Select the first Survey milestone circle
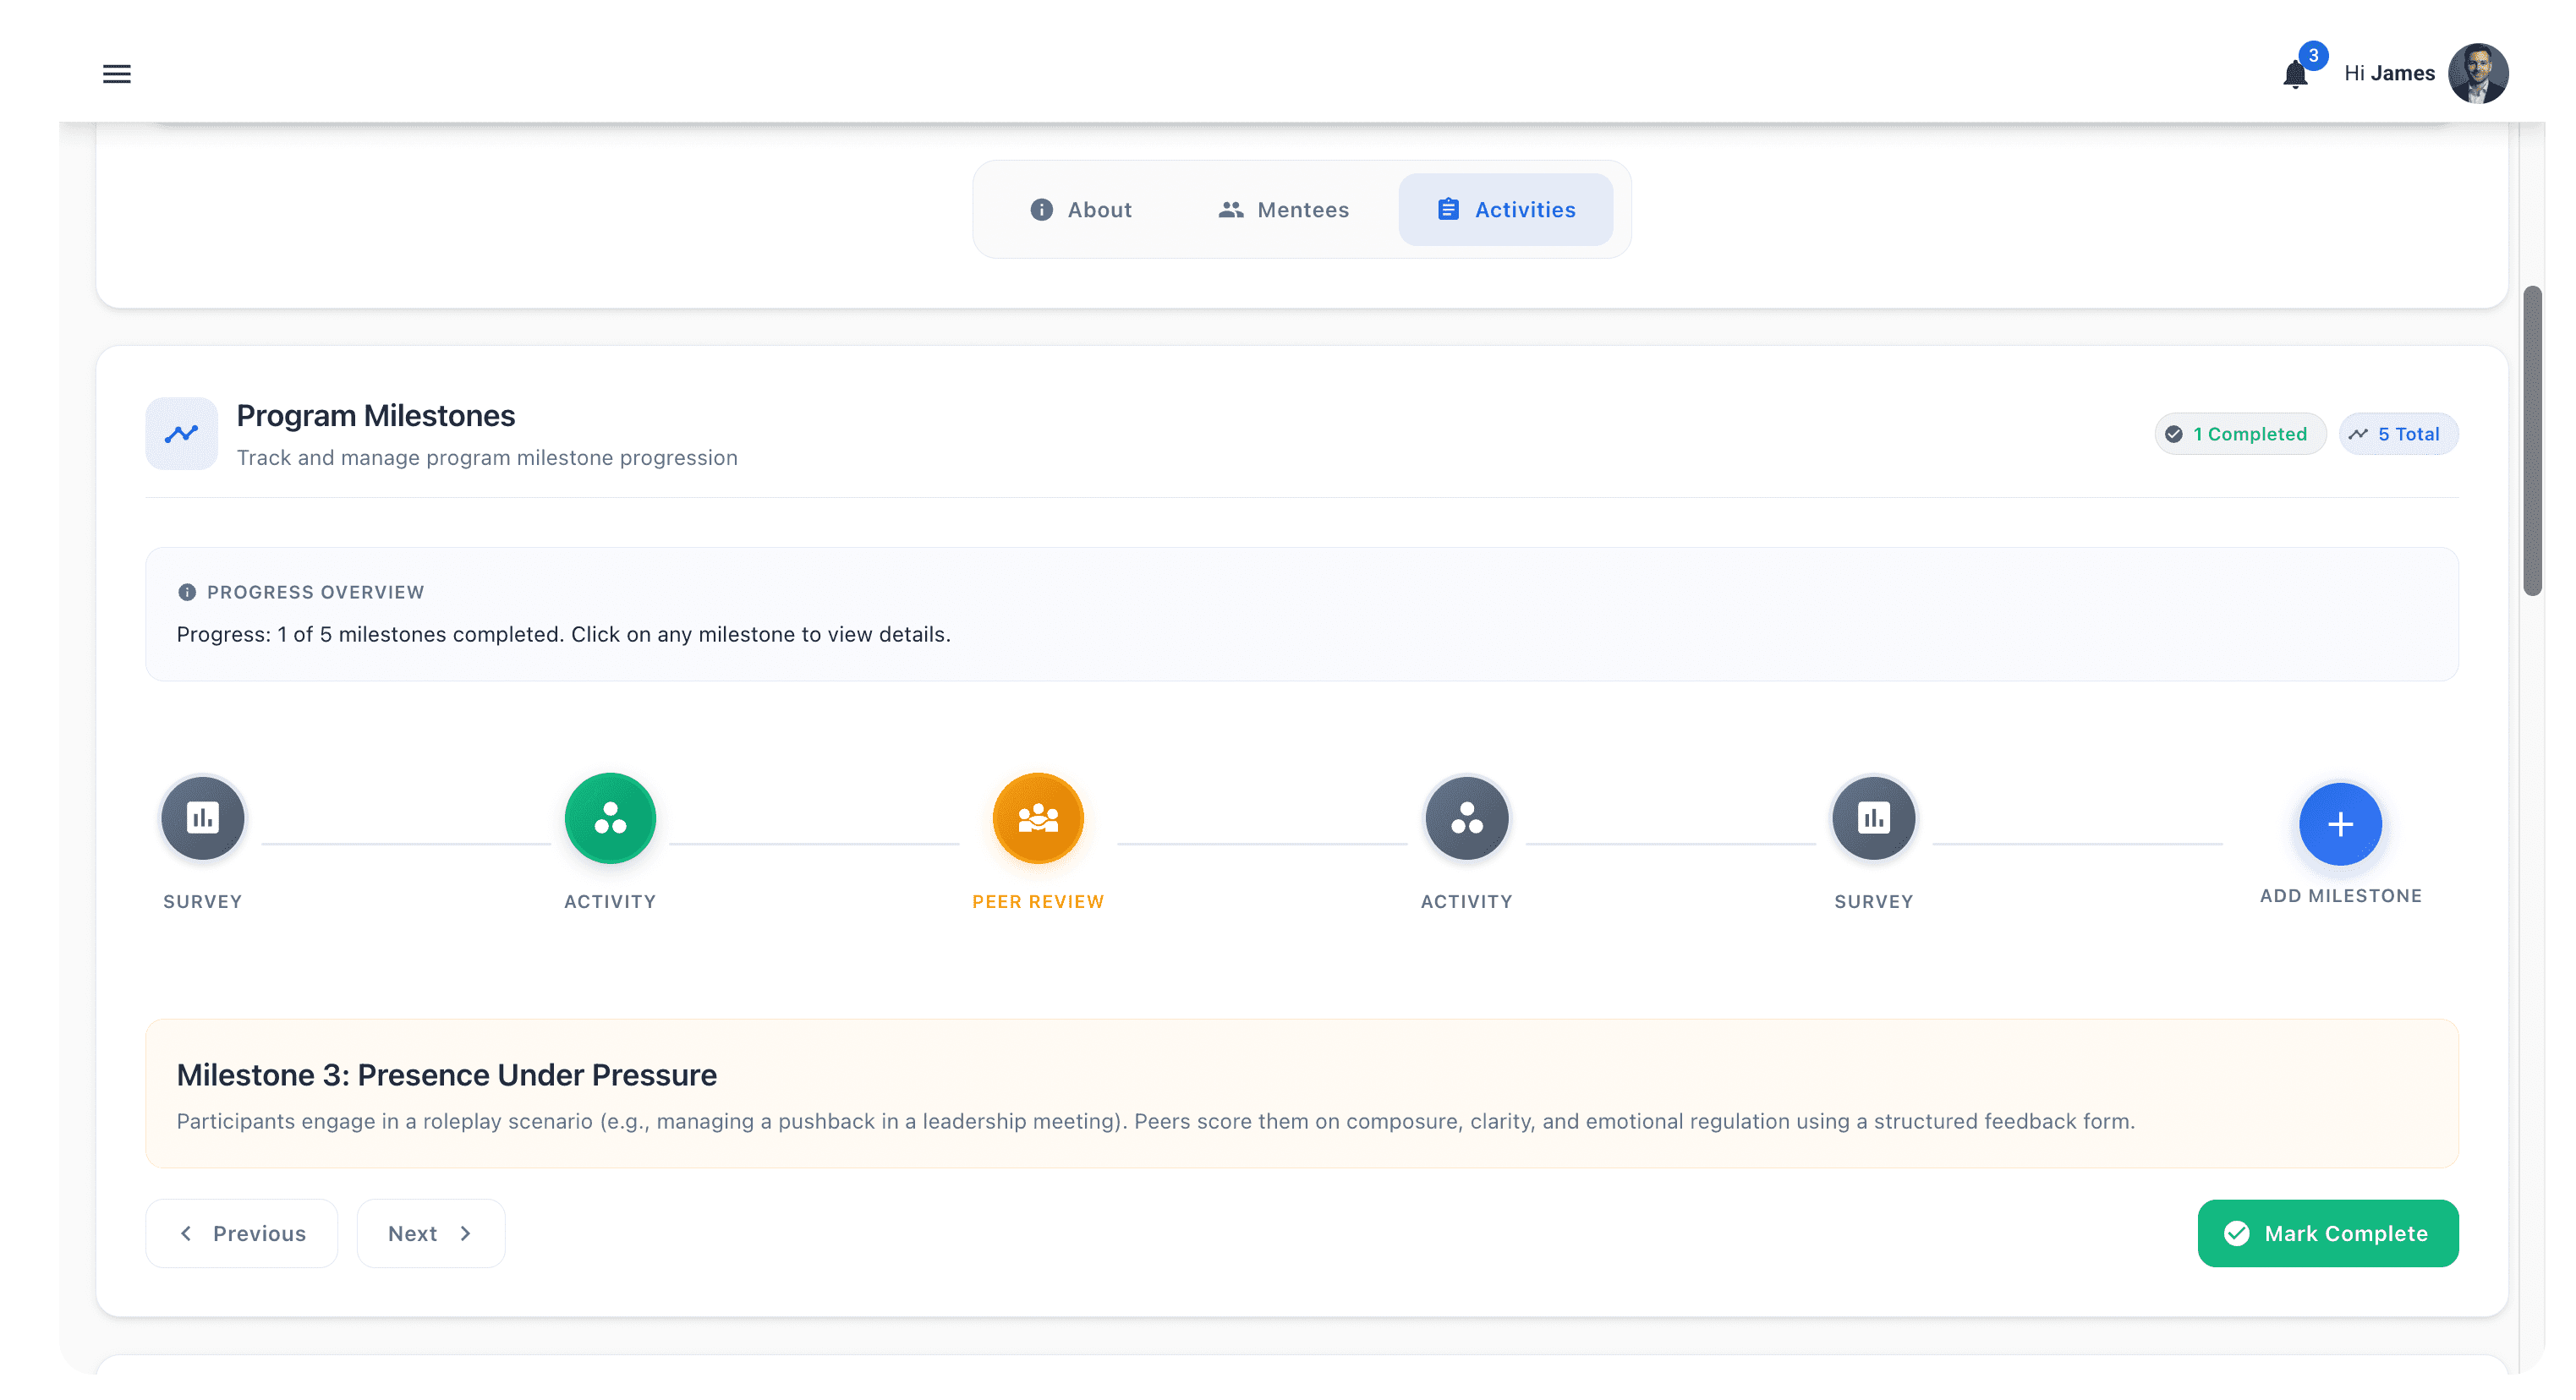The width and height of the screenshot is (2576, 1400). [x=203, y=818]
